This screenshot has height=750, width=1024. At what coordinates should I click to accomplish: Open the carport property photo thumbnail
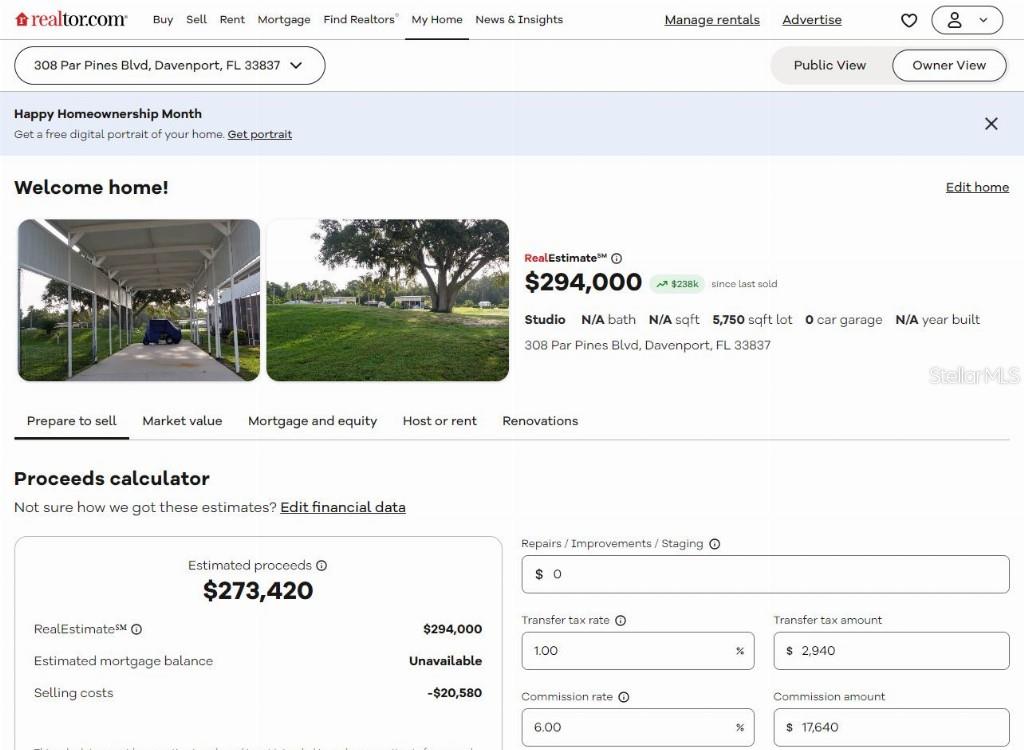(x=139, y=300)
